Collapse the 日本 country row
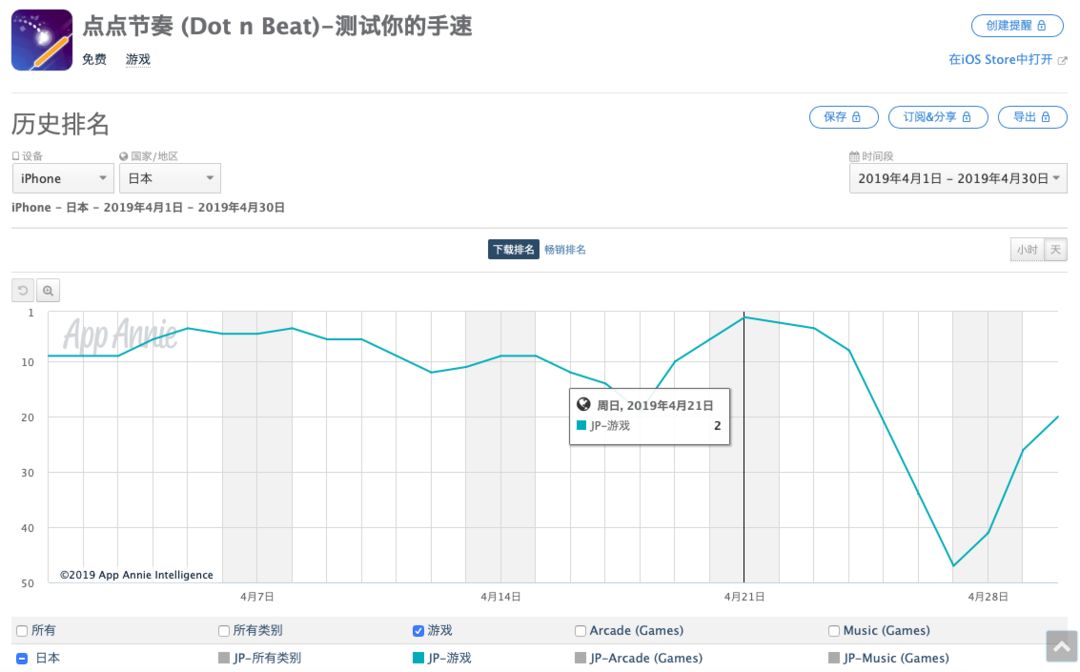 [22, 658]
